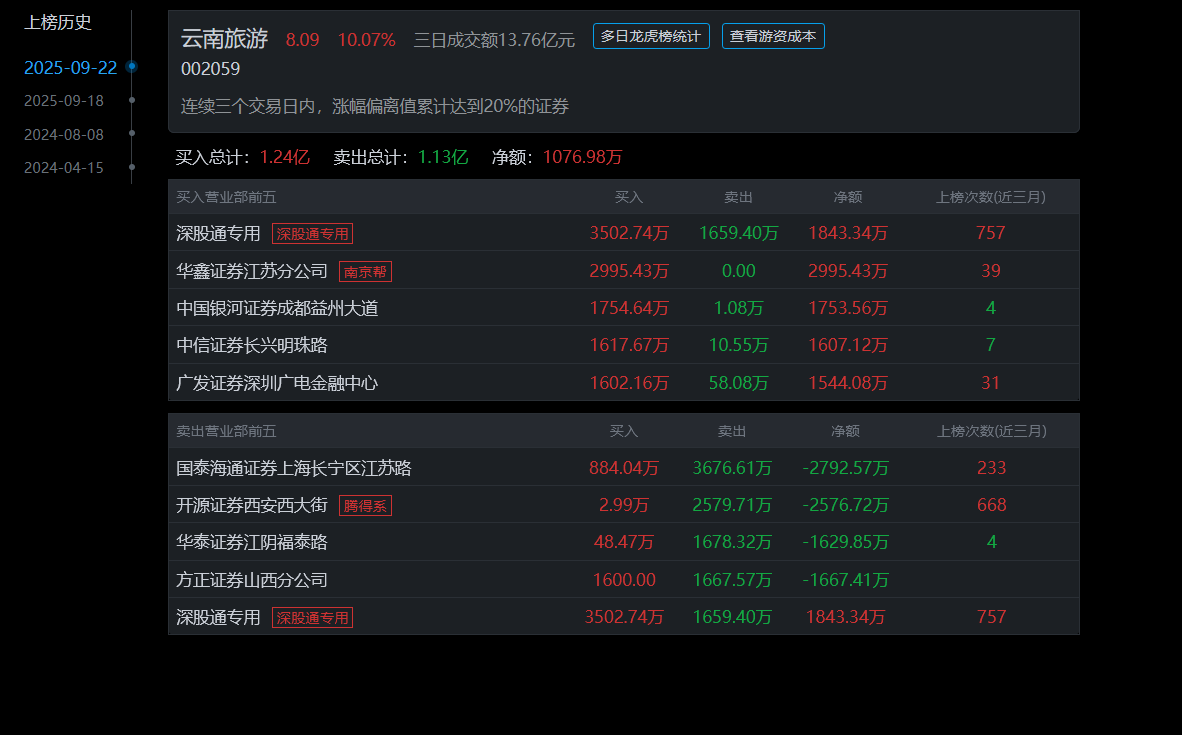The height and width of the screenshot is (735, 1182).
Task: Select history date 2024-04-15
Action: (x=64, y=168)
